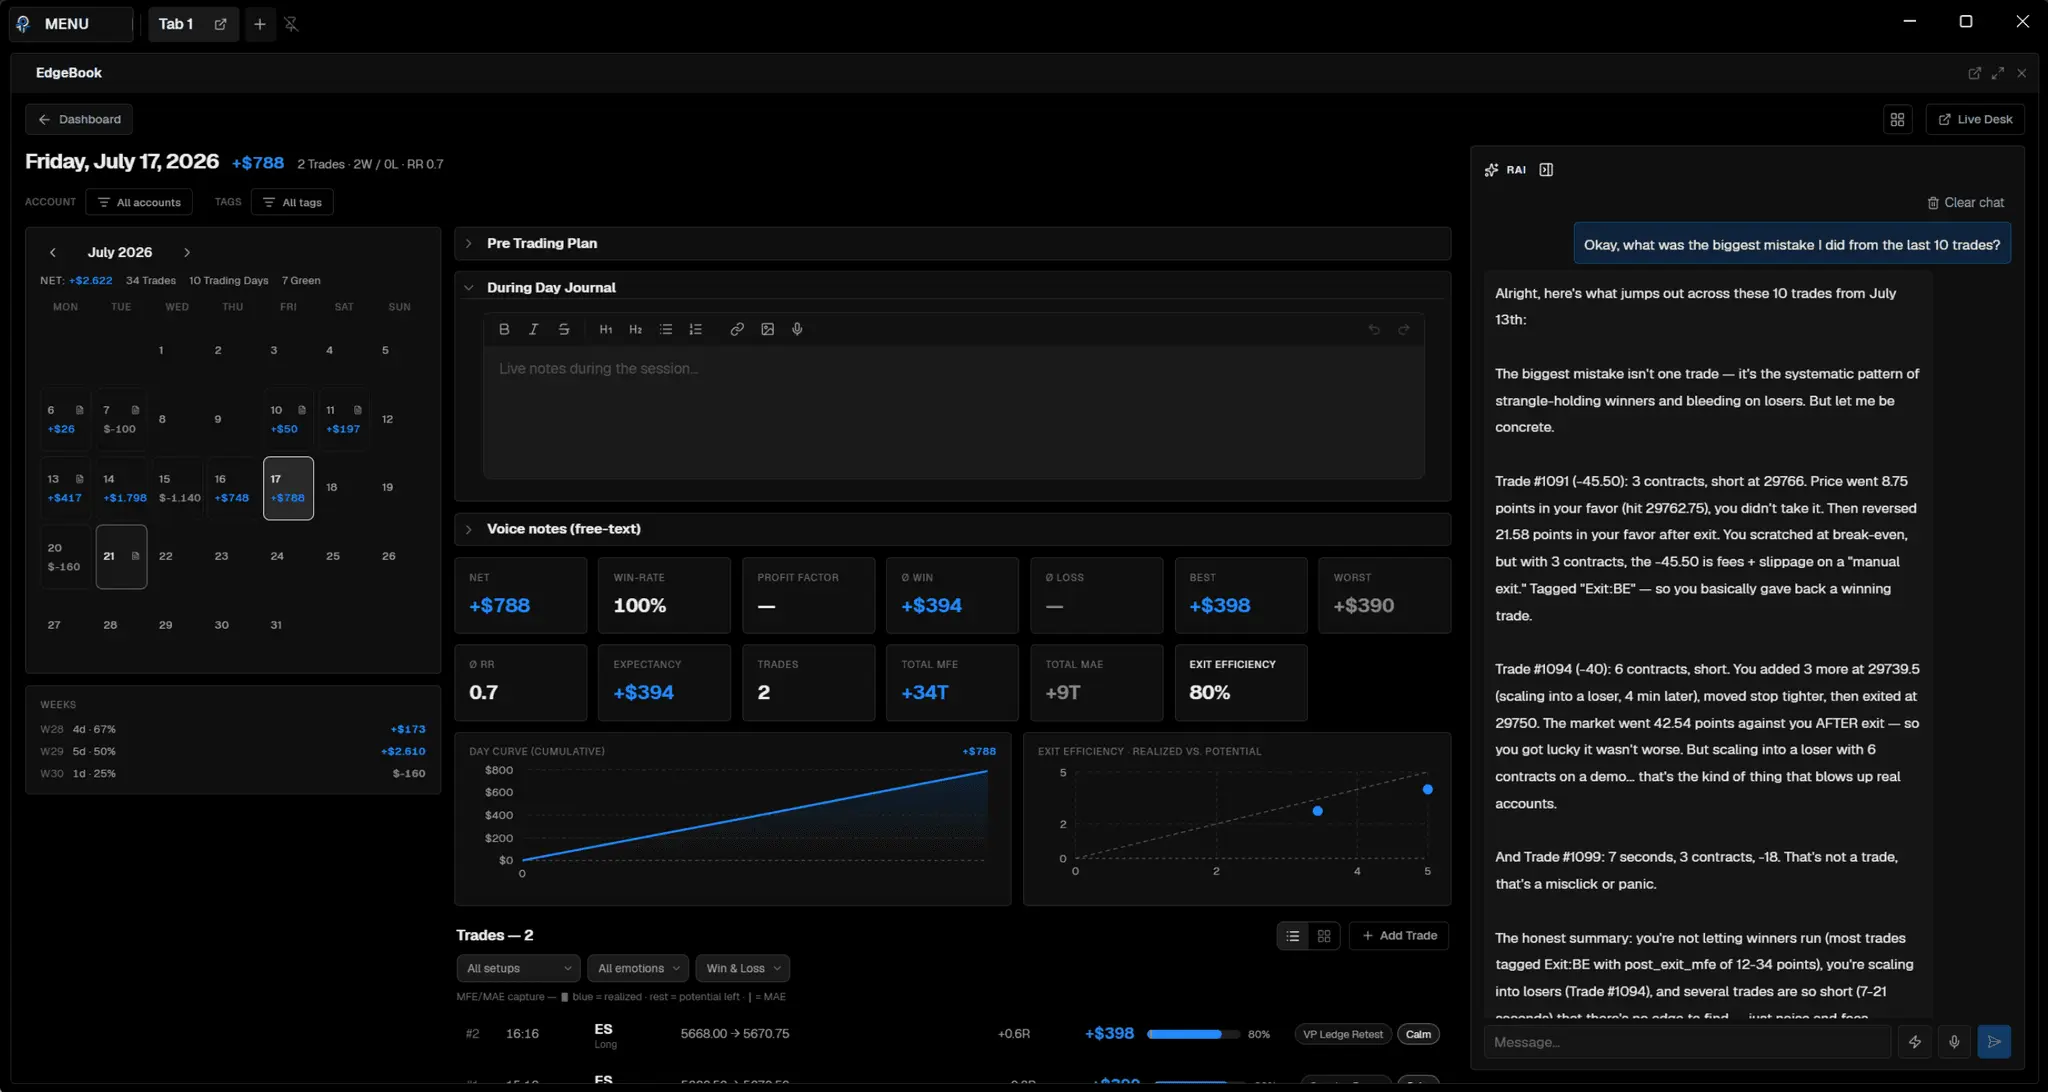Click the 80% exit efficiency bar of trade #2

[1194, 1035]
